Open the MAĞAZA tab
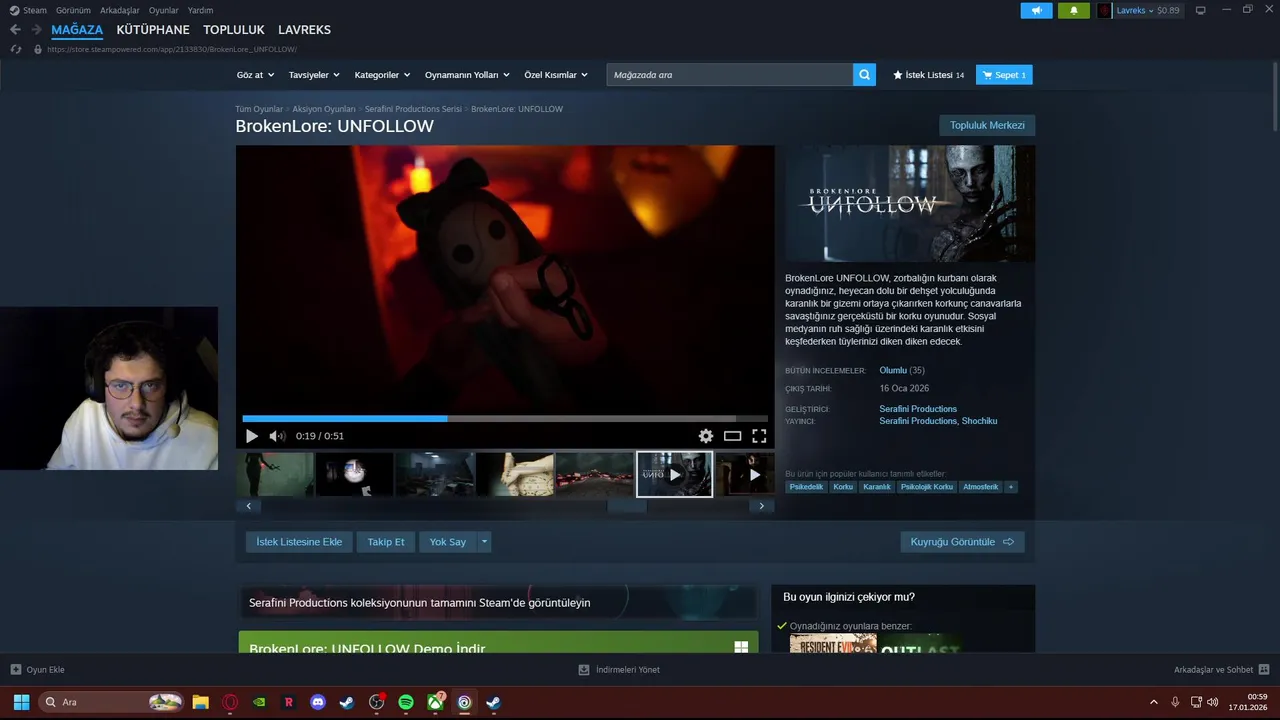This screenshot has height=720, width=1280. (x=77, y=30)
